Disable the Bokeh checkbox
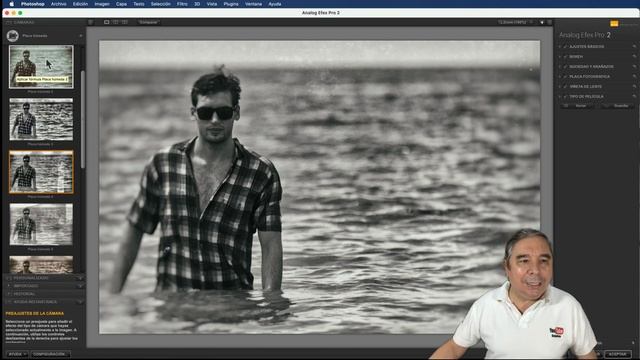This screenshot has width=640, height=360. click(565, 56)
